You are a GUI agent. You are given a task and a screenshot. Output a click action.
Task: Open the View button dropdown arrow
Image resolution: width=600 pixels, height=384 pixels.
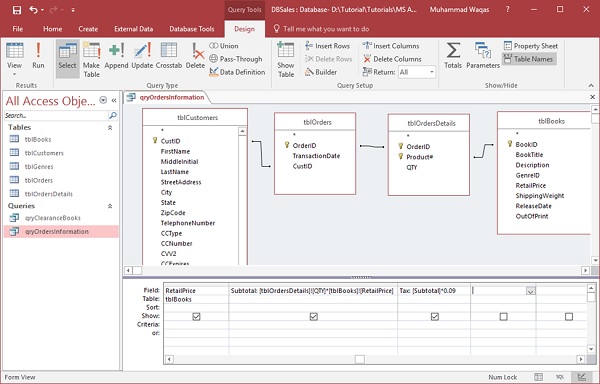pyautogui.click(x=15, y=74)
